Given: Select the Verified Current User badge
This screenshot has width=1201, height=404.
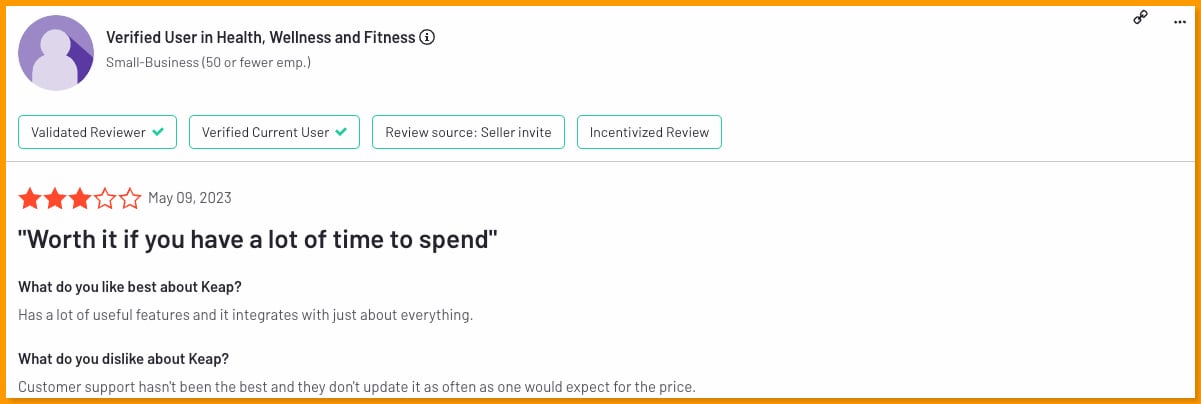Looking at the screenshot, I should 274,132.
